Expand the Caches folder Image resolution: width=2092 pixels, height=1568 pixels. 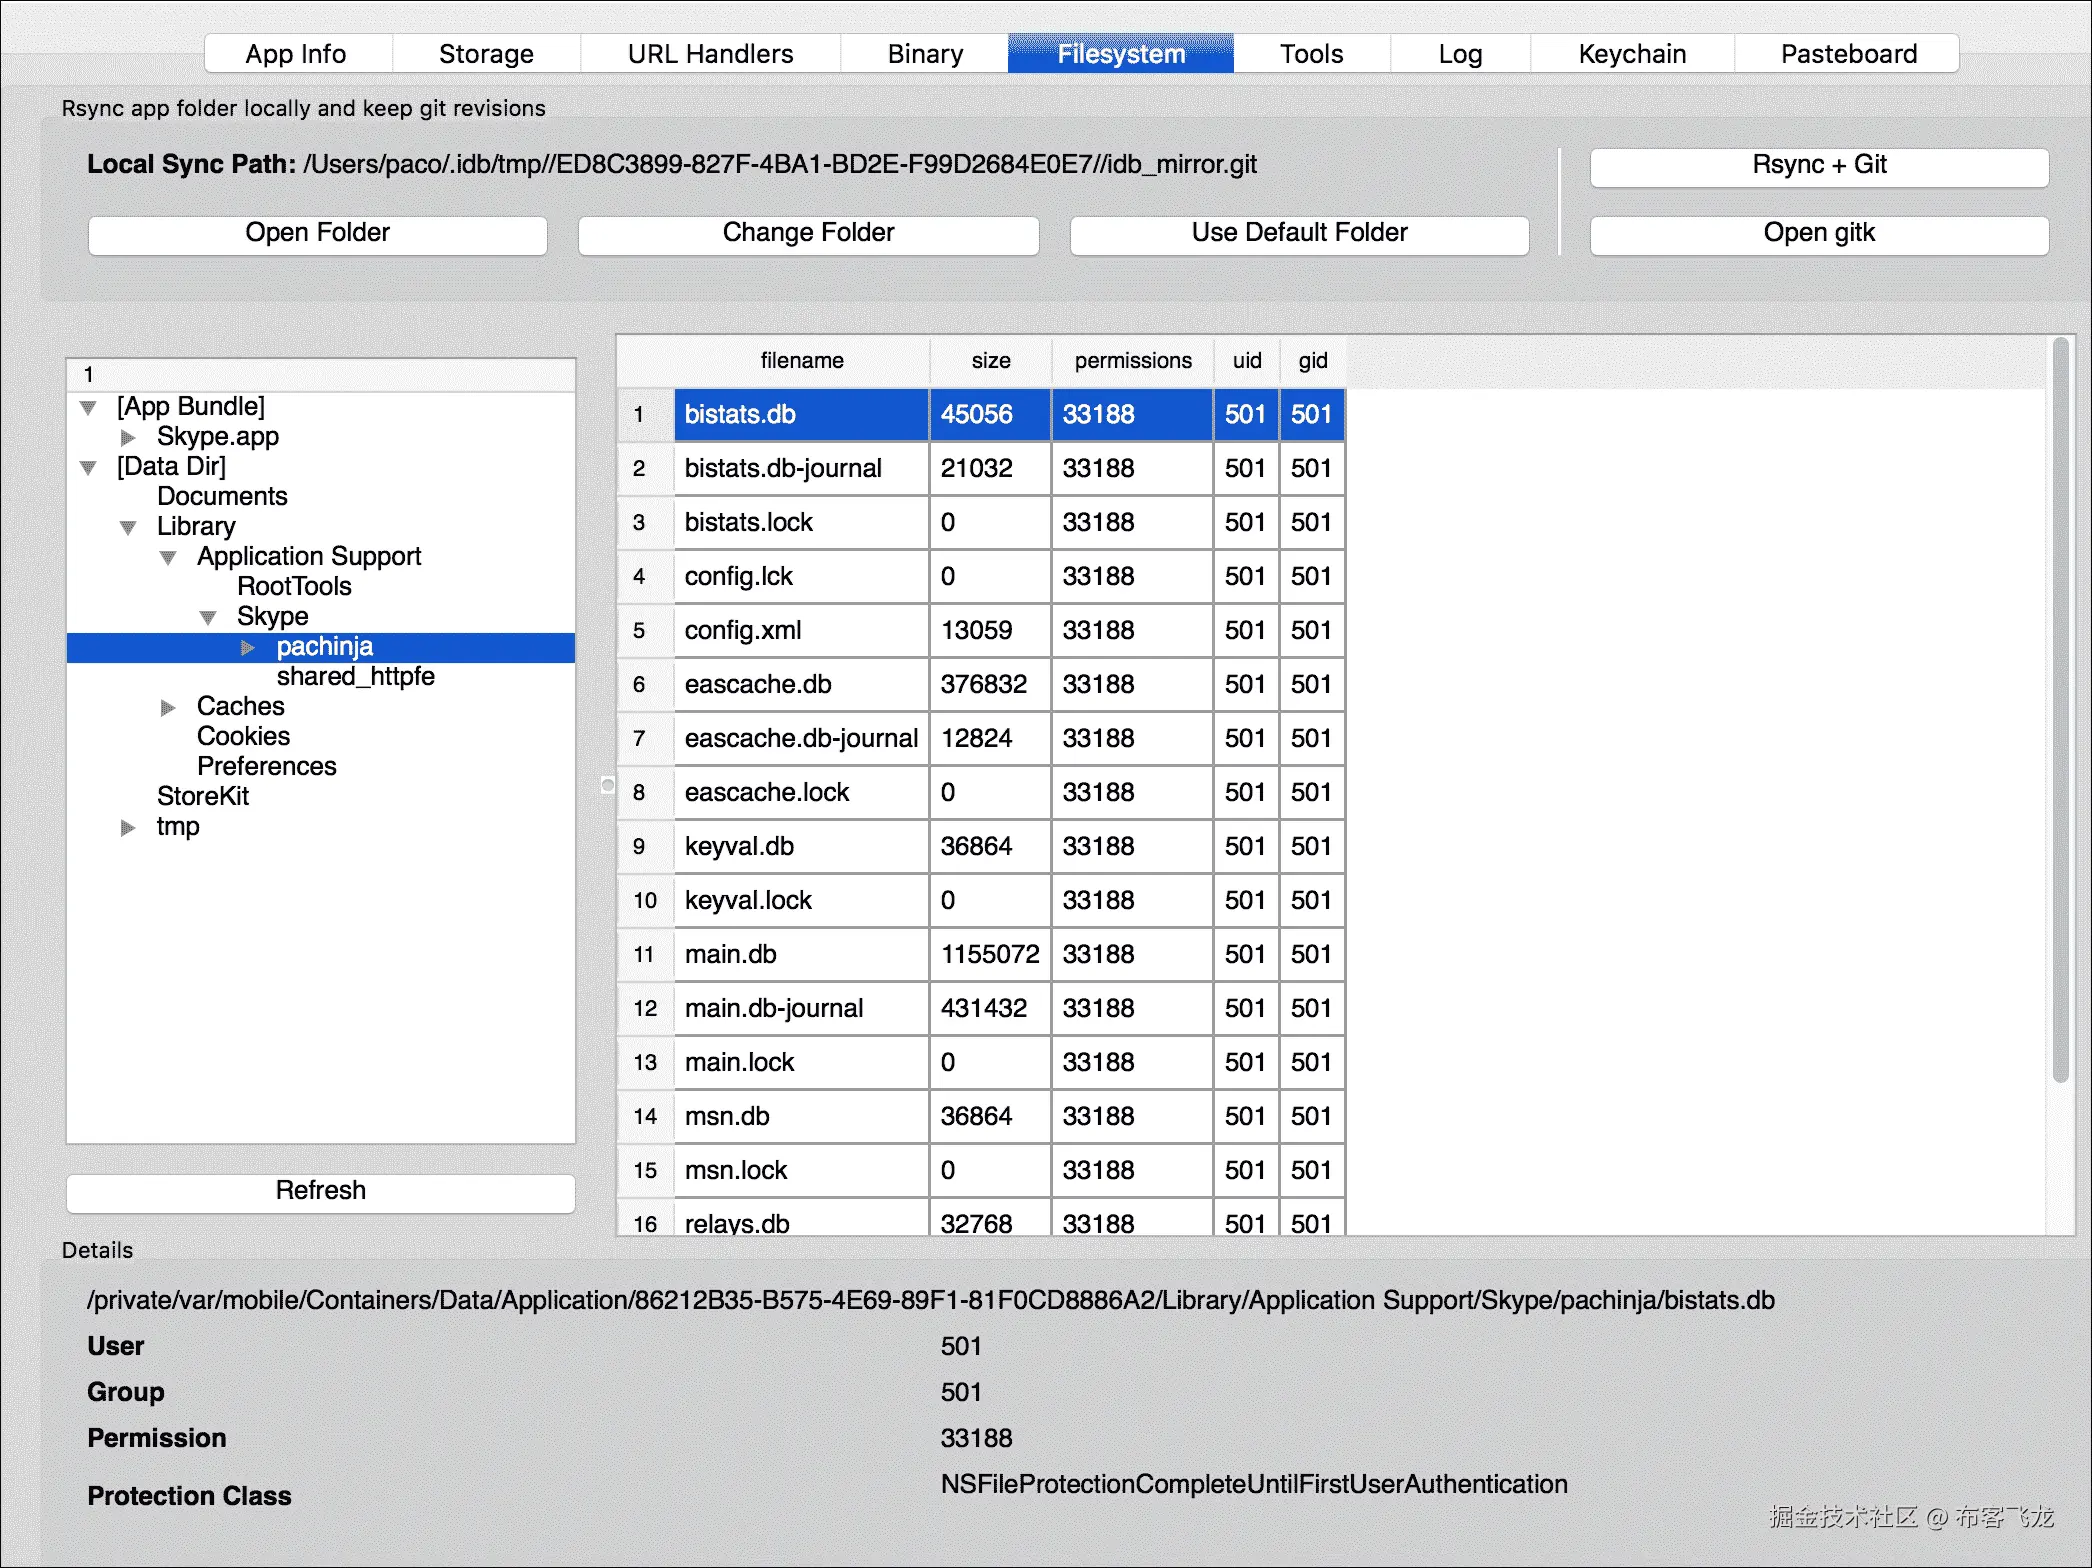click(168, 708)
